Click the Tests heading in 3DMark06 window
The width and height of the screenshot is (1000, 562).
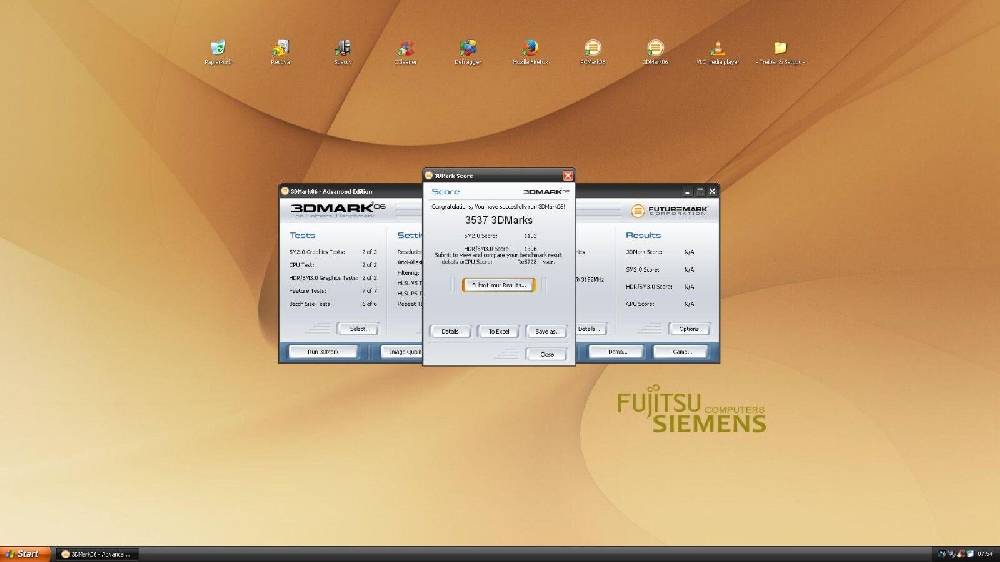pyautogui.click(x=302, y=235)
